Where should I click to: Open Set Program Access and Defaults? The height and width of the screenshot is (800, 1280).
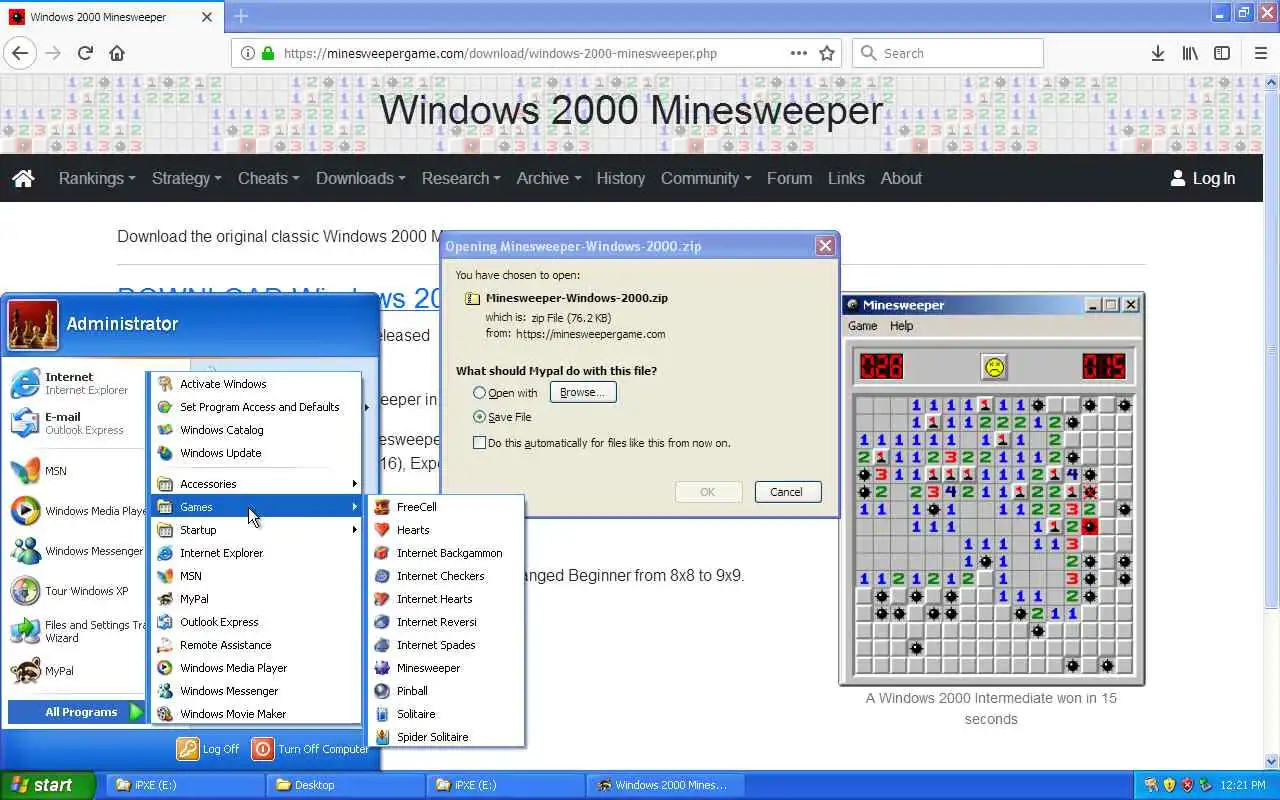click(x=256, y=407)
